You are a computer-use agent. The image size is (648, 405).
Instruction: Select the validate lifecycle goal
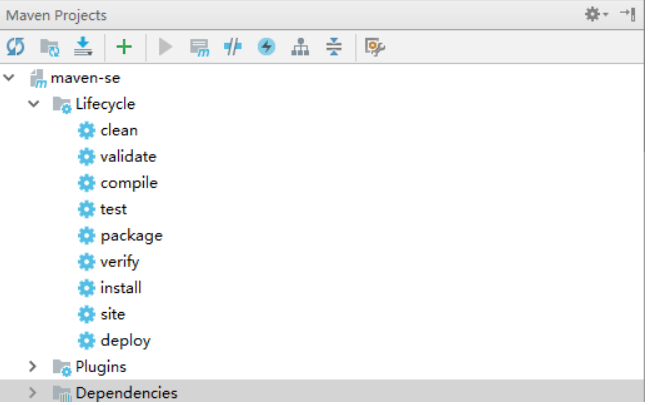(129, 157)
